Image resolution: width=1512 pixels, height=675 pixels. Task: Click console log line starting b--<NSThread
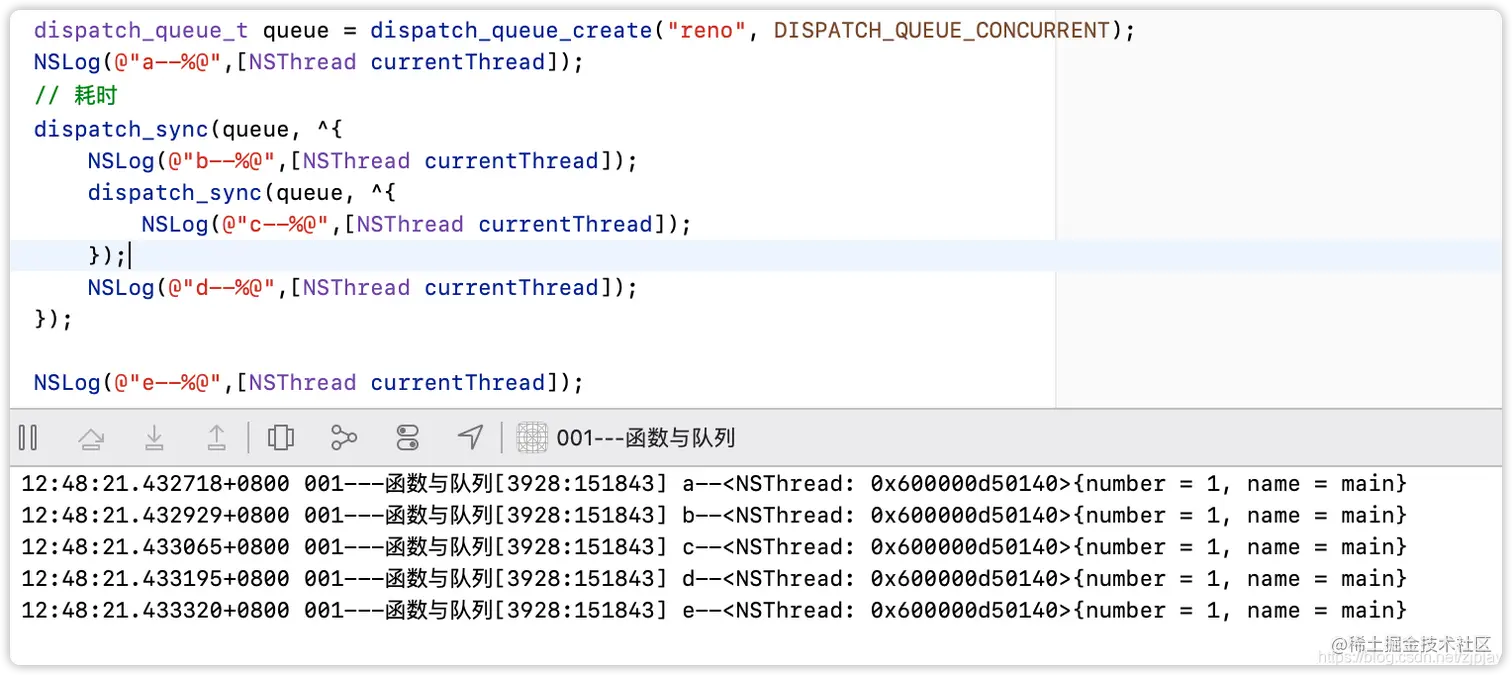pos(714,515)
